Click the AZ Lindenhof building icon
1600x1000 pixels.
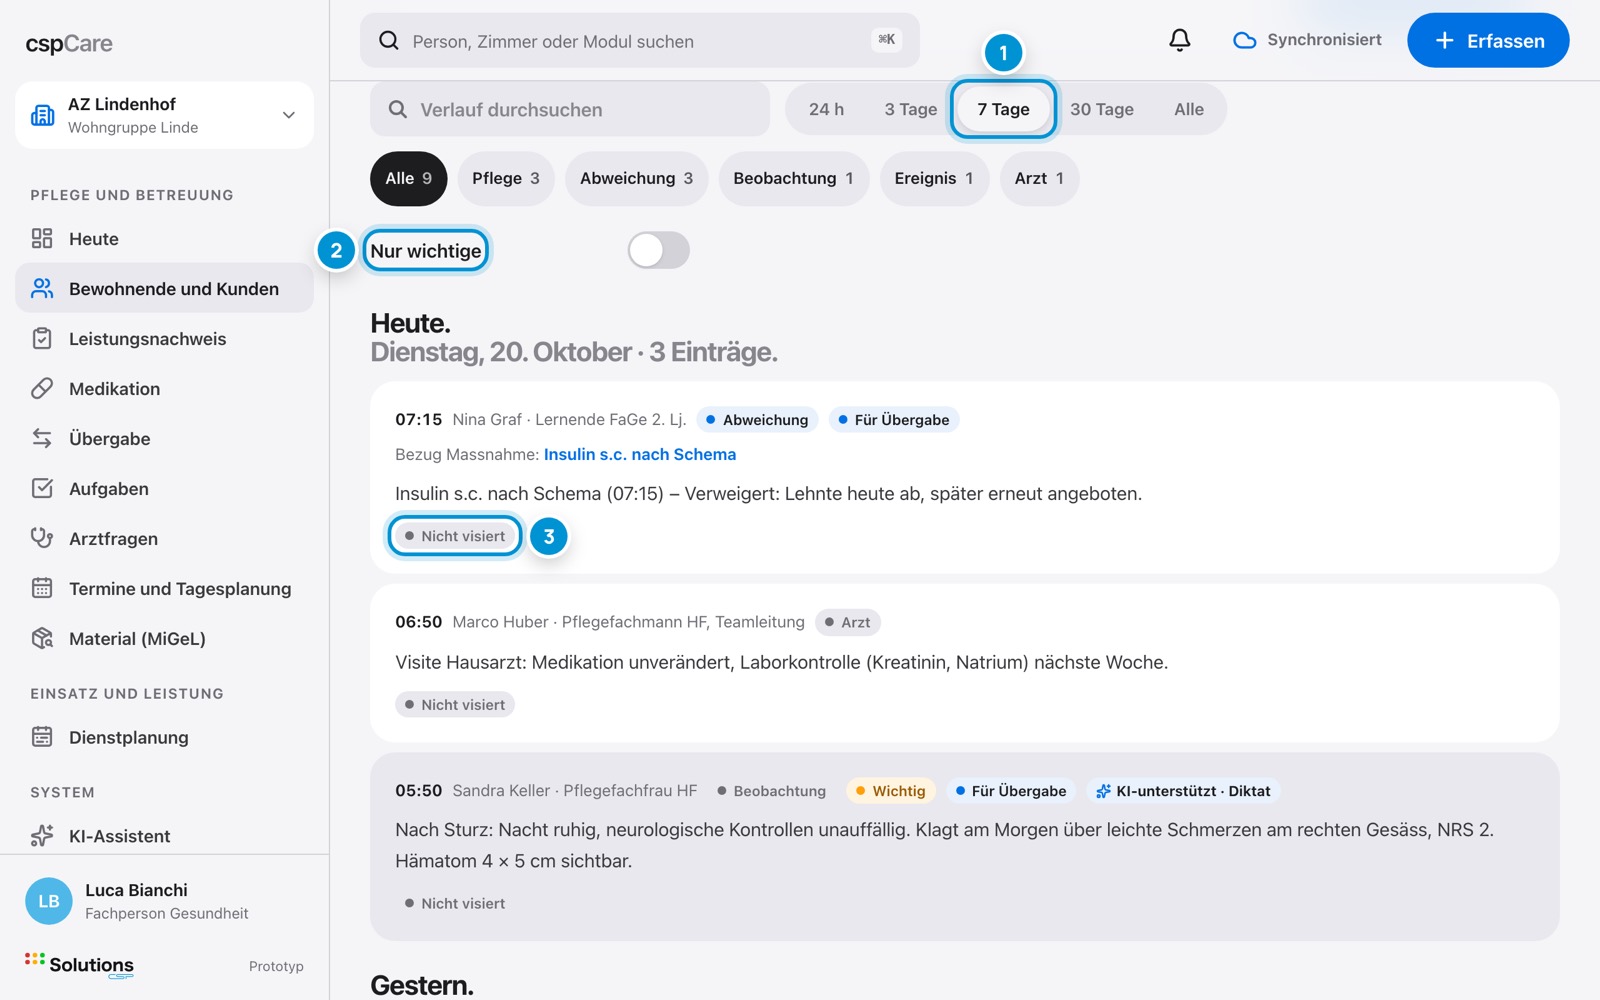point(43,115)
